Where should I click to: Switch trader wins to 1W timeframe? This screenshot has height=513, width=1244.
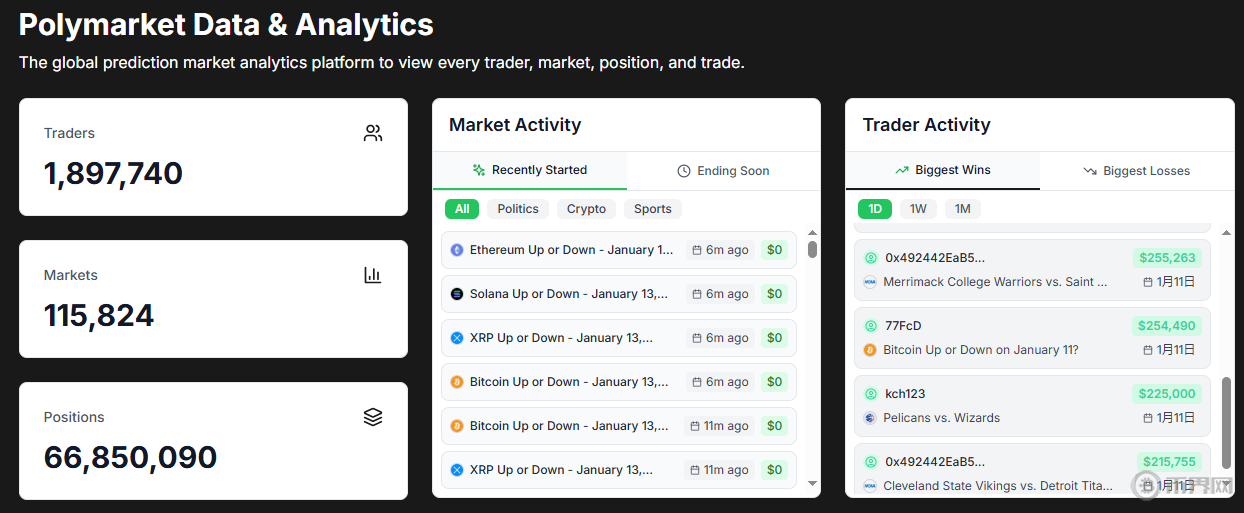[x=918, y=209]
